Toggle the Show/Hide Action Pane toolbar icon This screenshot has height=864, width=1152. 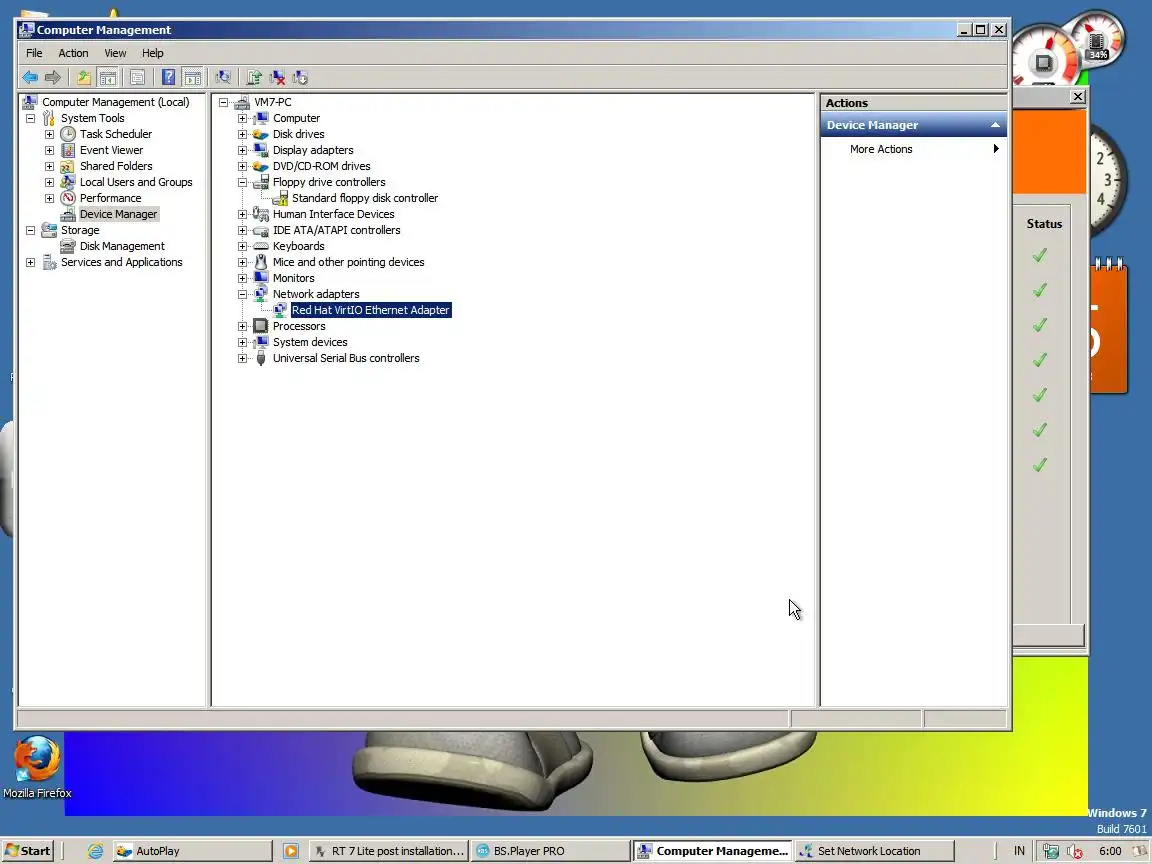192,77
